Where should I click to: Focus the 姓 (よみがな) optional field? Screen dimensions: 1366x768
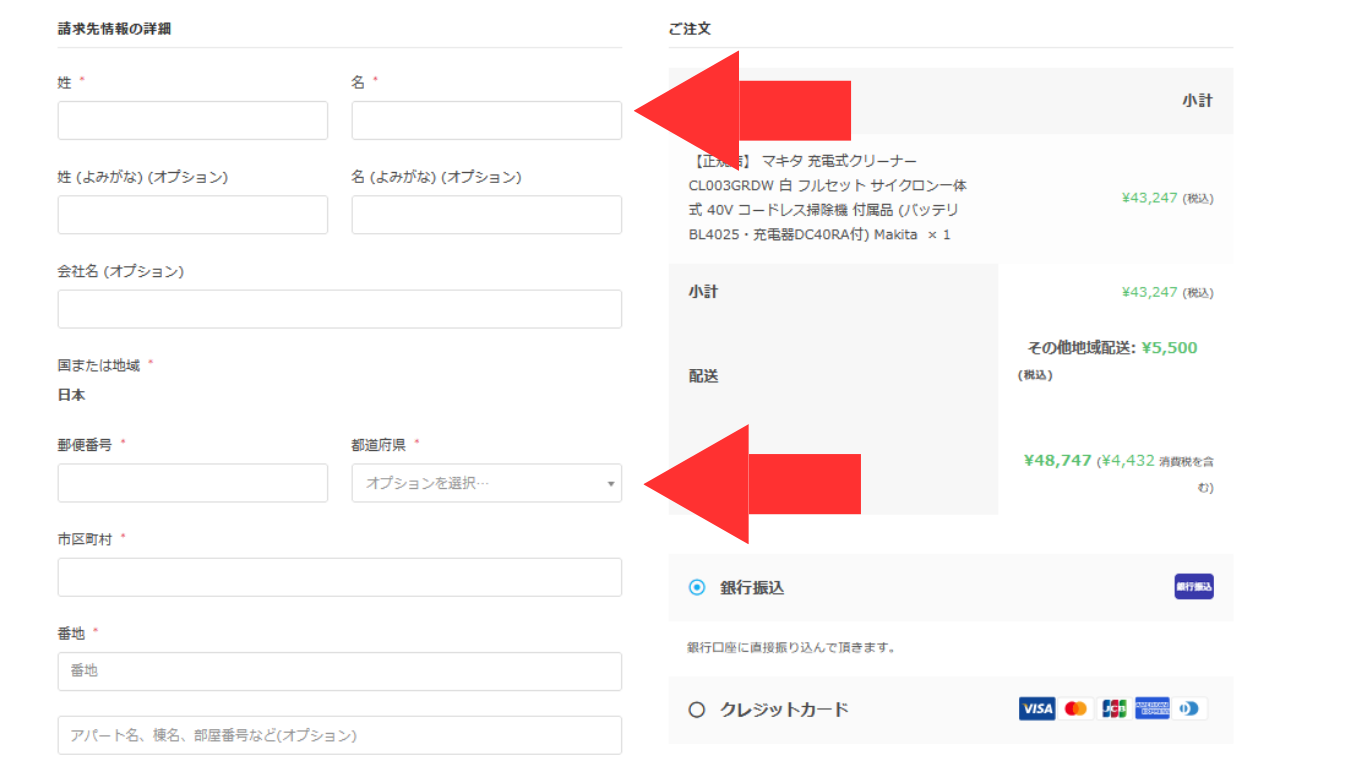[193, 215]
